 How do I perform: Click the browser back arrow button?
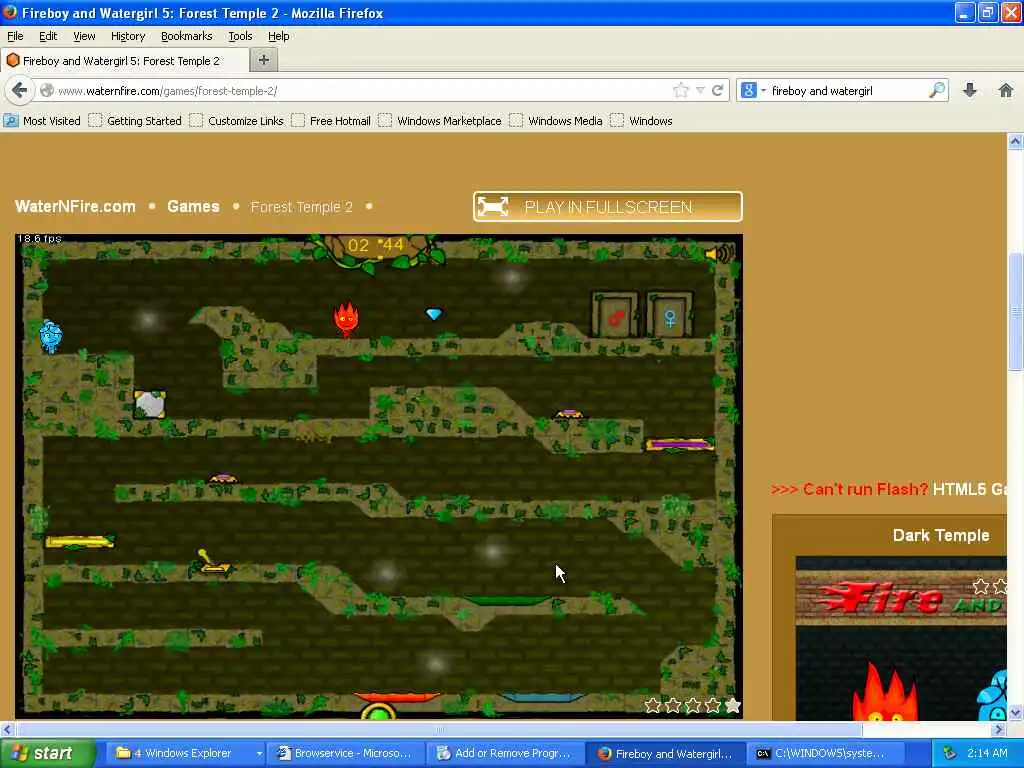coord(19,91)
